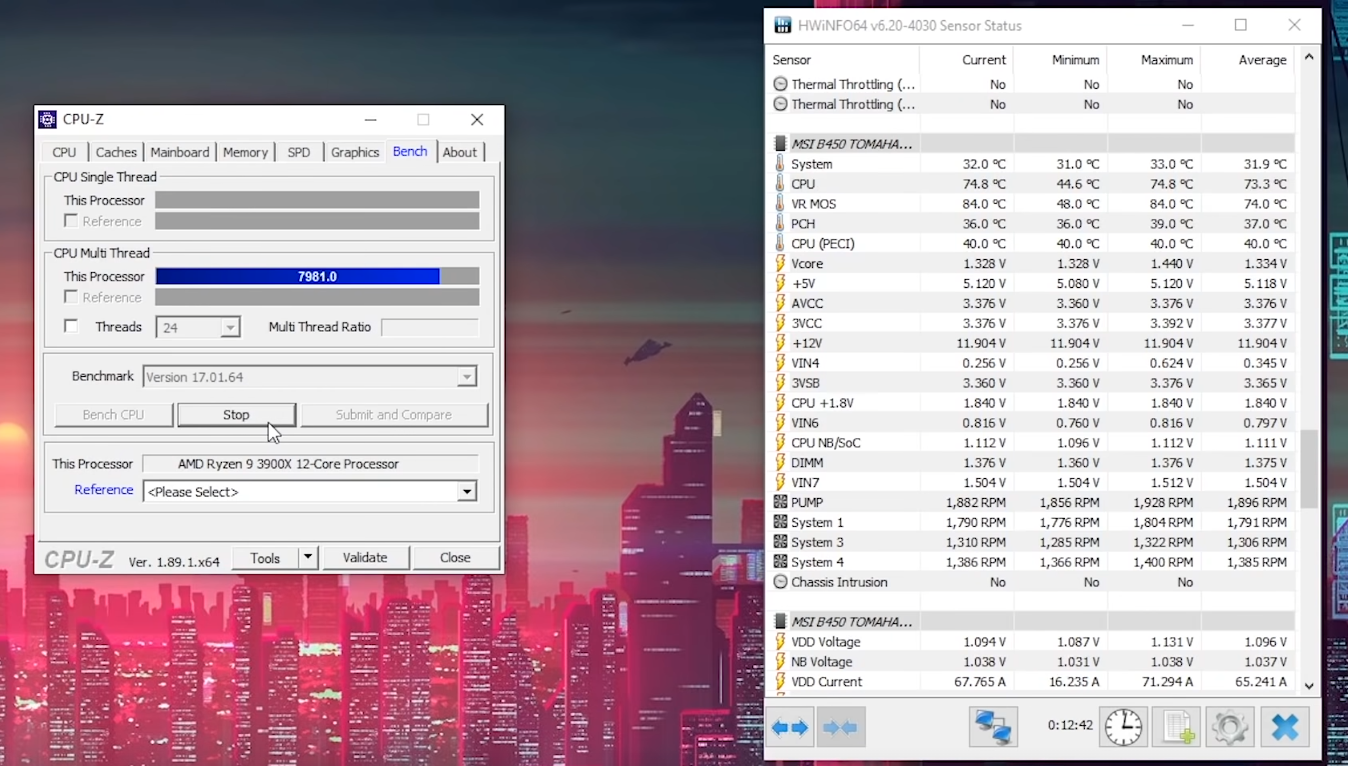Click the lightning icon beside NB Voltage

[x=780, y=661]
